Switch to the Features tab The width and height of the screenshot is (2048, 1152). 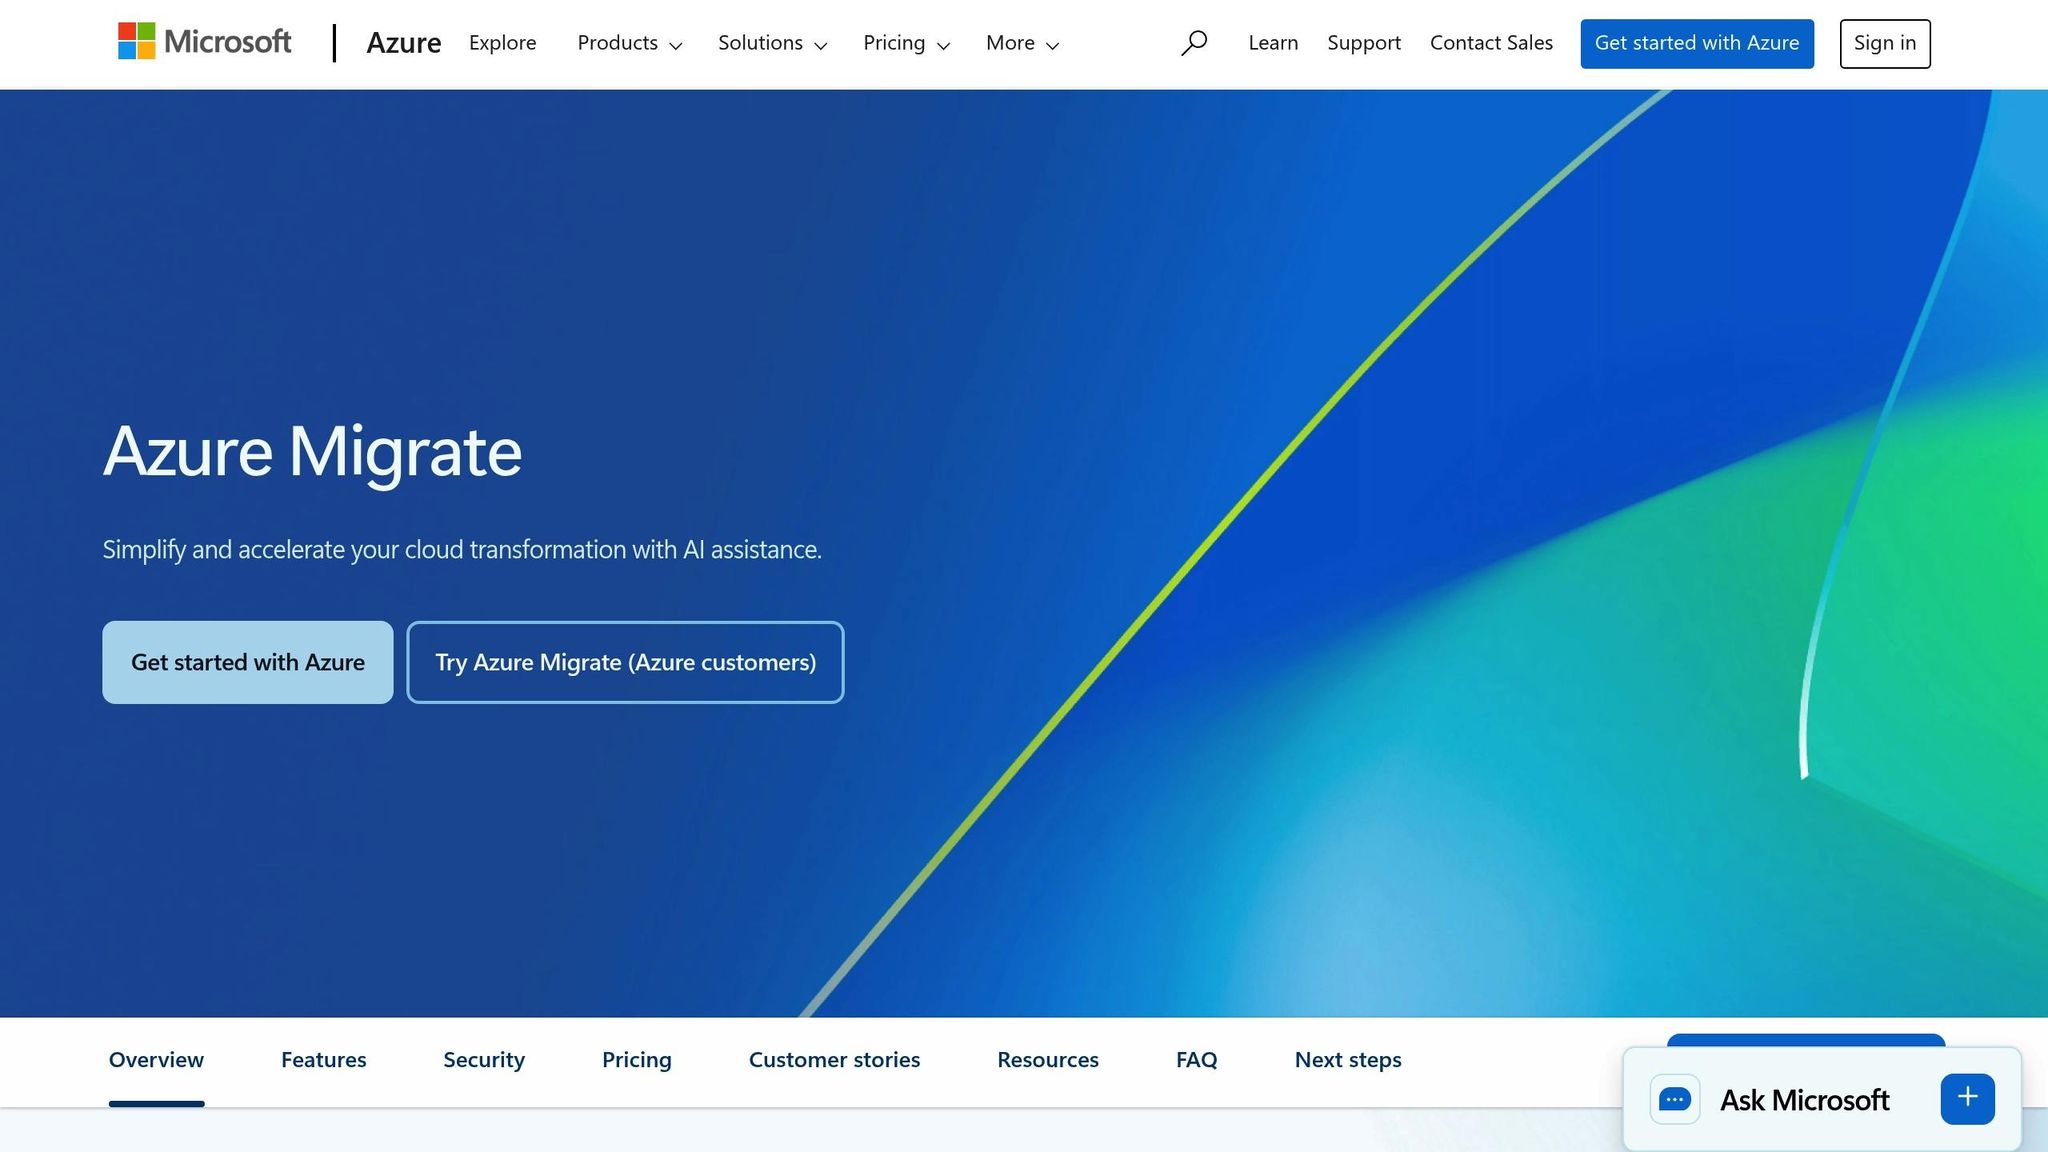point(323,1059)
